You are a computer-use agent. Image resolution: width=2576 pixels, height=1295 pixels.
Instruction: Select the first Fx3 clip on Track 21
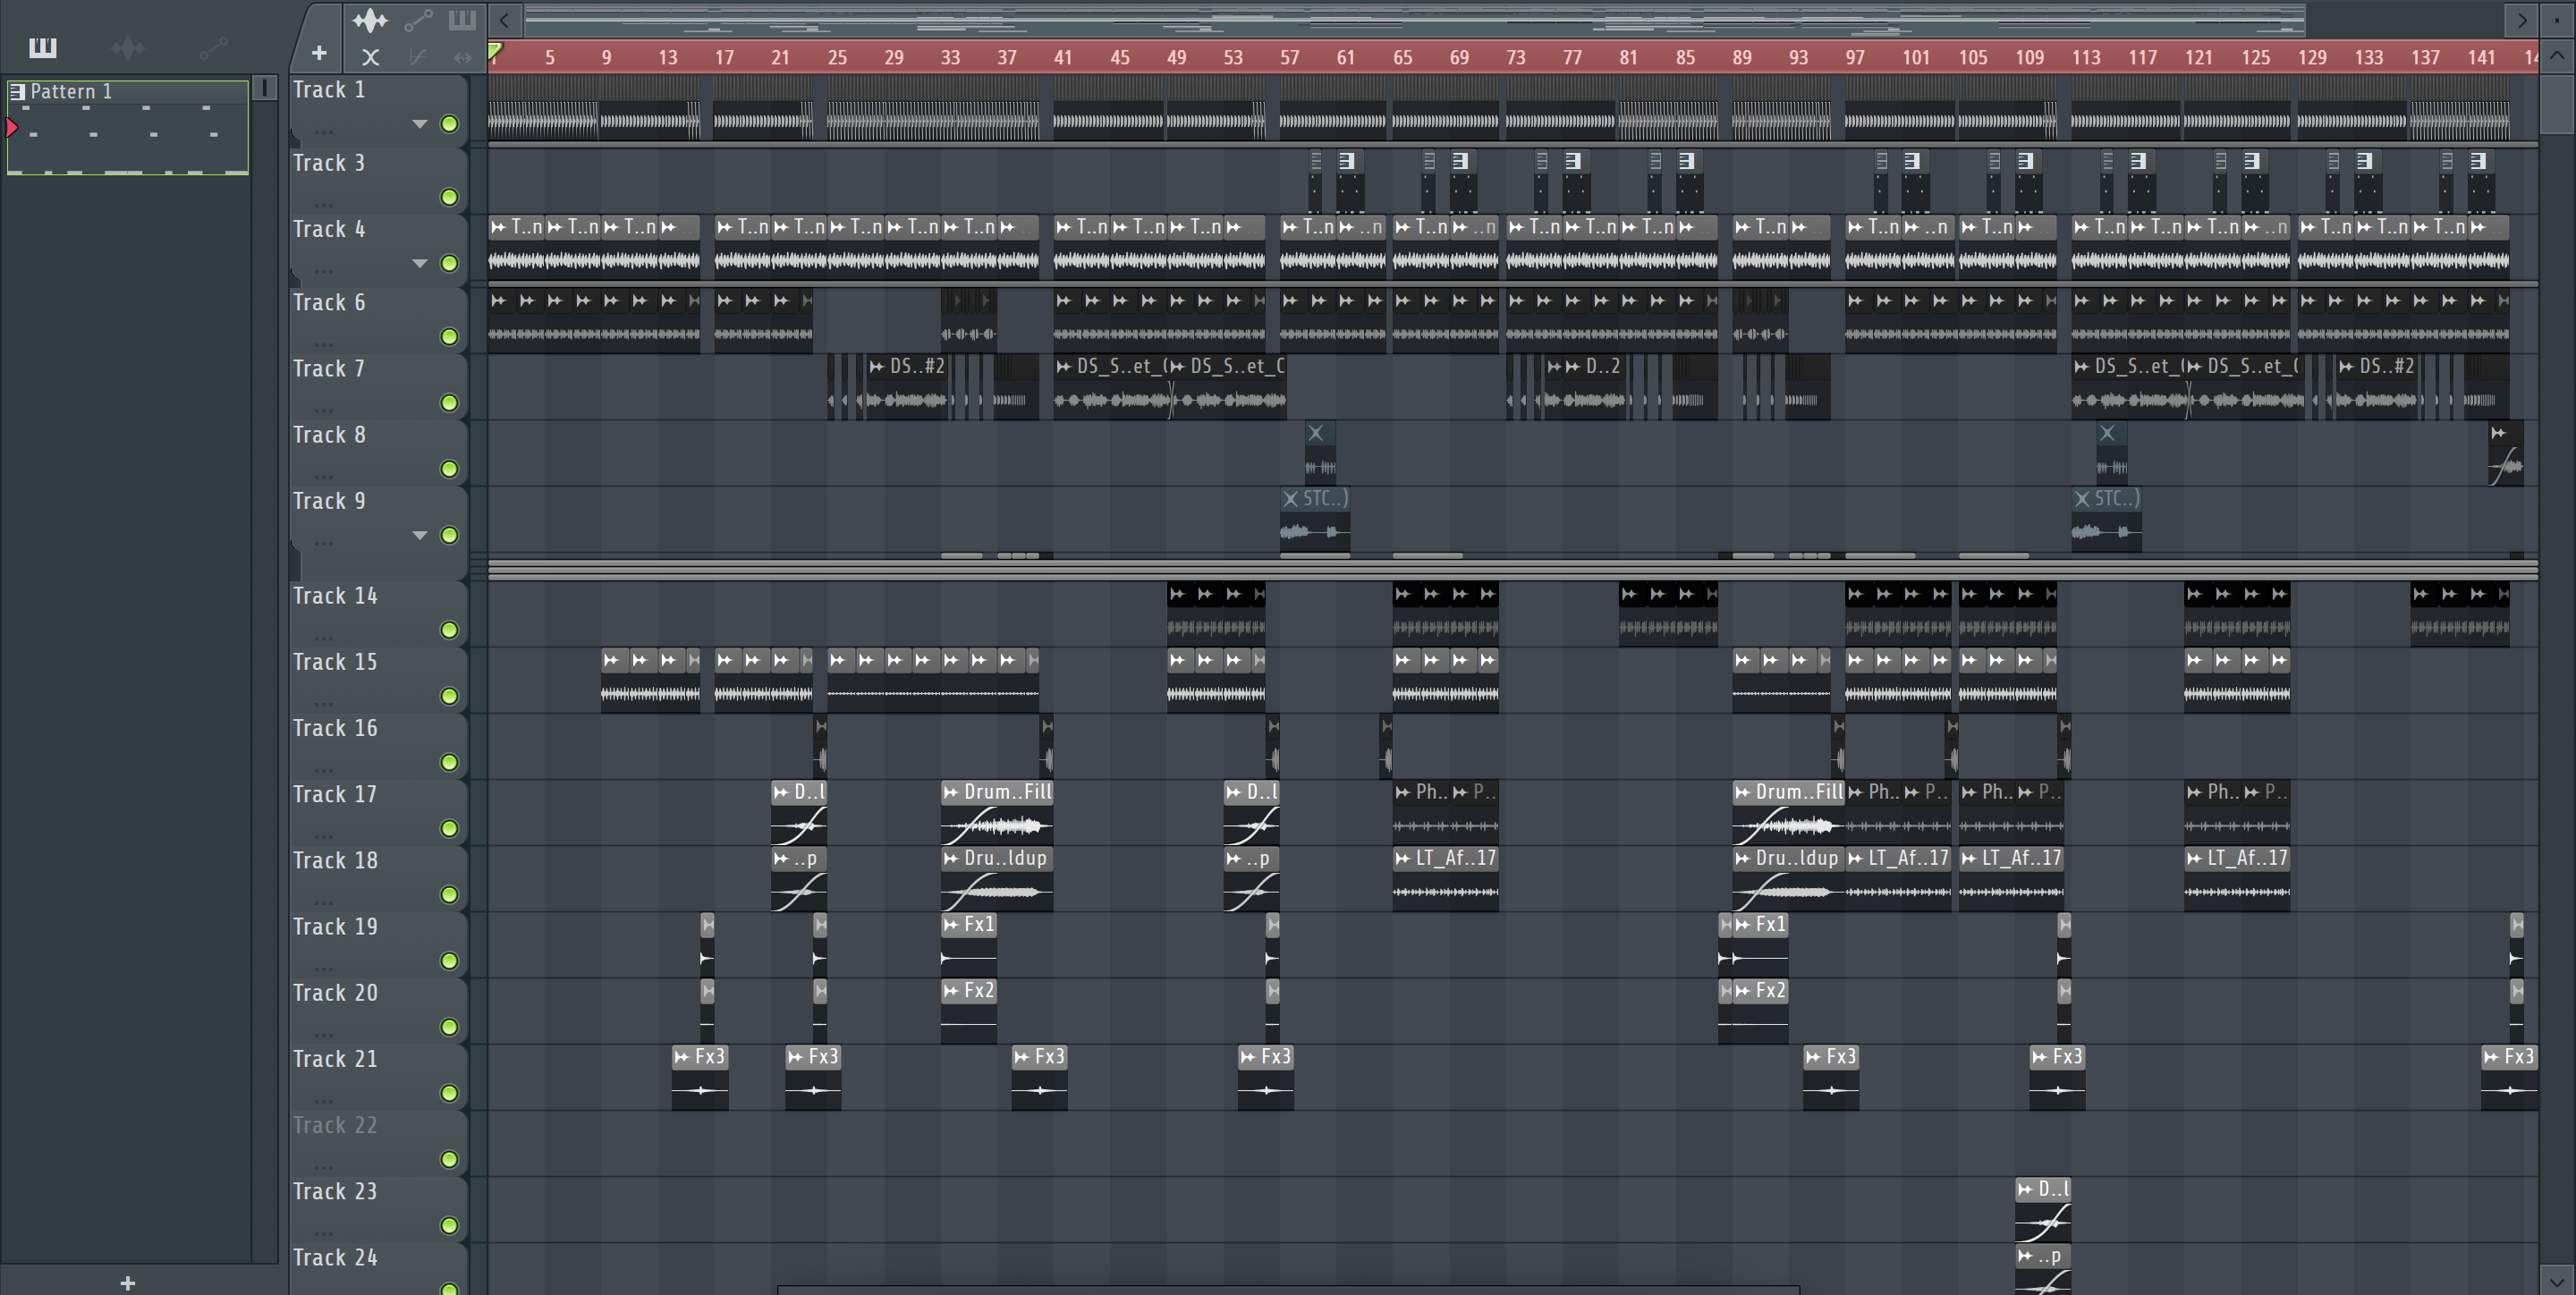point(700,1077)
